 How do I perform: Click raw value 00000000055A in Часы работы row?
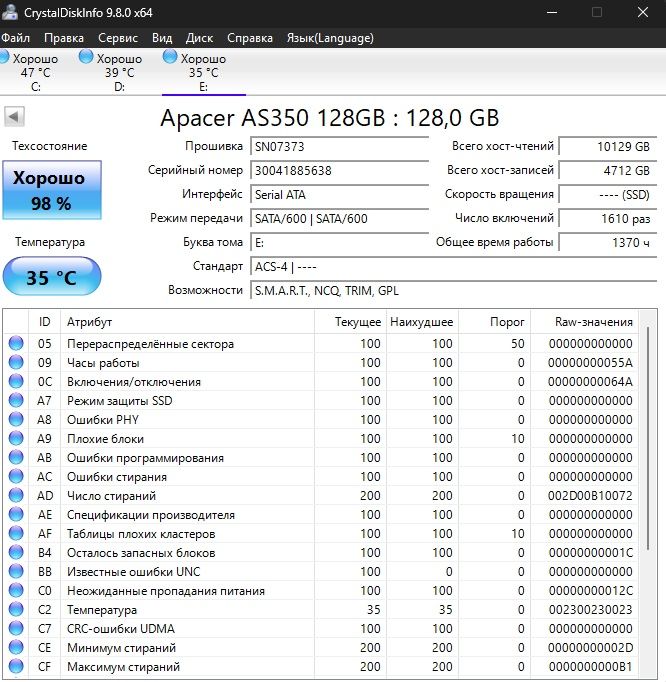point(590,362)
